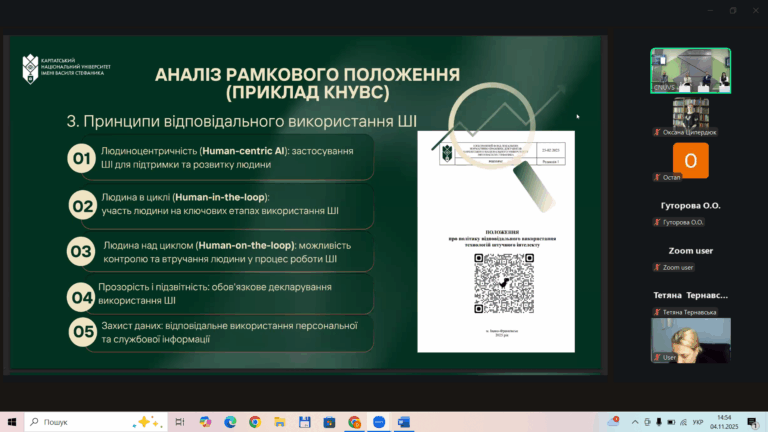This screenshot has height=432, width=768.
Task: Open the clock and date flyout
Action: point(724,422)
